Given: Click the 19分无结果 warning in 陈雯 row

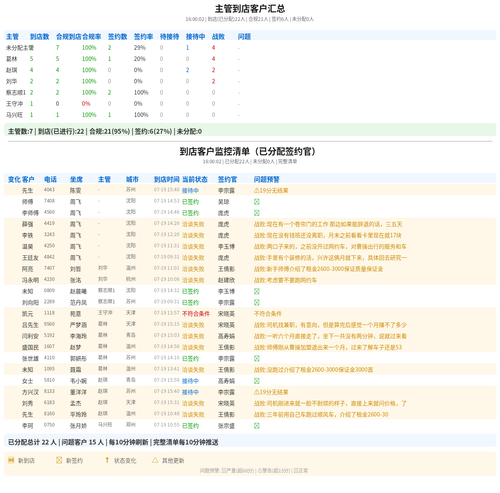Looking at the screenshot, I should point(271,190).
